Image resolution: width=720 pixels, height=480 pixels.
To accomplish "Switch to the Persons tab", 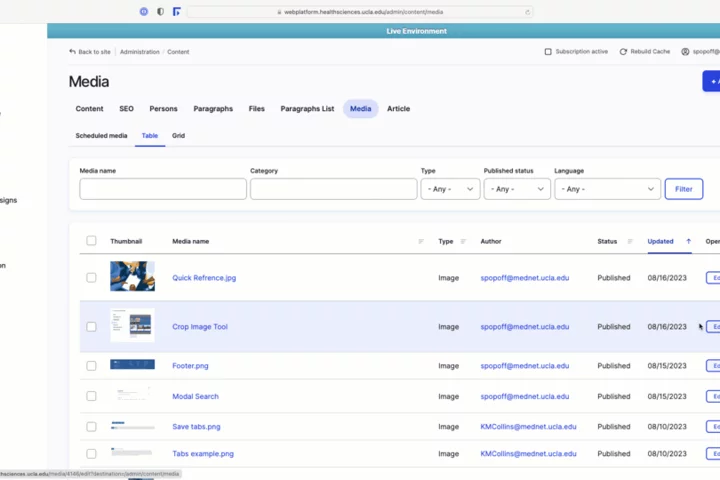I will [x=163, y=108].
